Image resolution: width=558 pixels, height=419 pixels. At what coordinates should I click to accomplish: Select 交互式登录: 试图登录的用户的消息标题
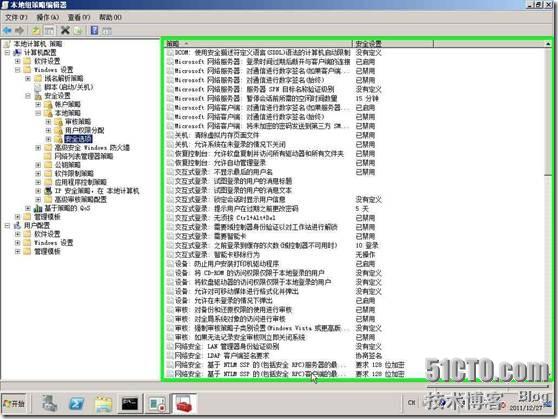230,181
